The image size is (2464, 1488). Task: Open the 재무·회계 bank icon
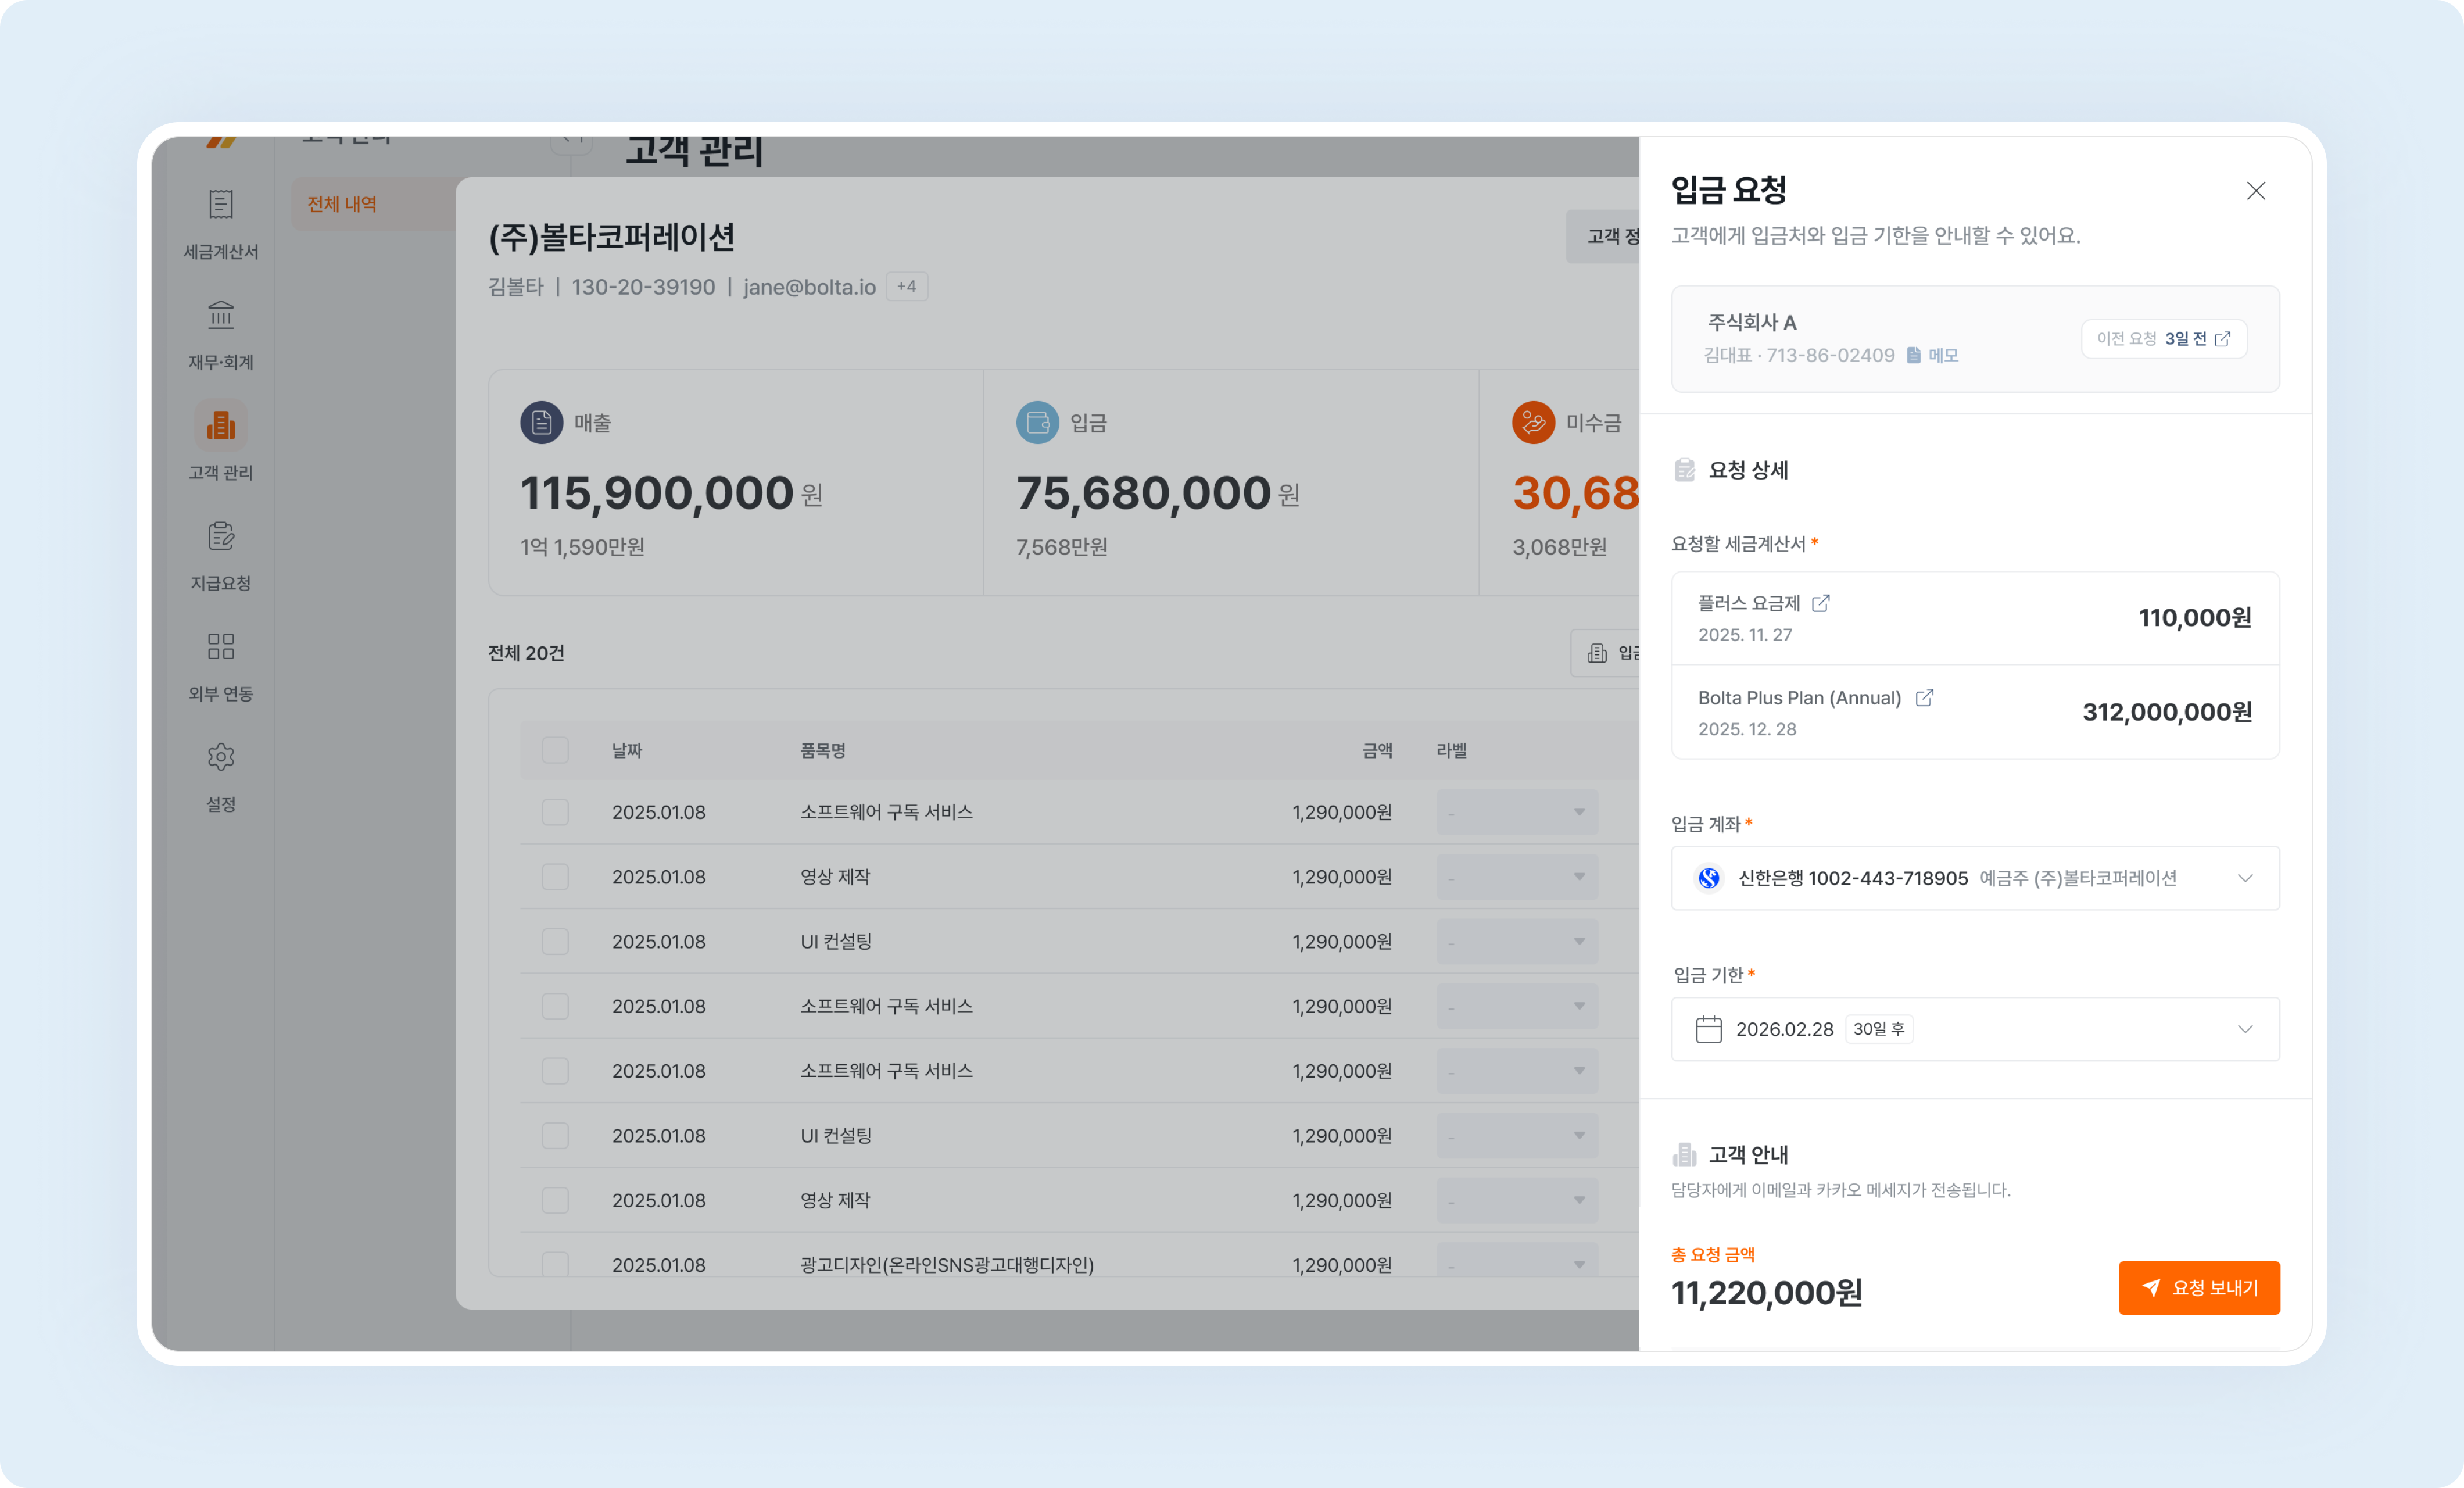tap(221, 316)
